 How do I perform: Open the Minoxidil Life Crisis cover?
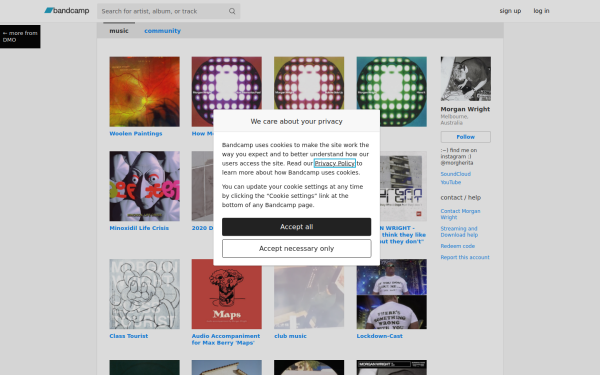coord(144,186)
